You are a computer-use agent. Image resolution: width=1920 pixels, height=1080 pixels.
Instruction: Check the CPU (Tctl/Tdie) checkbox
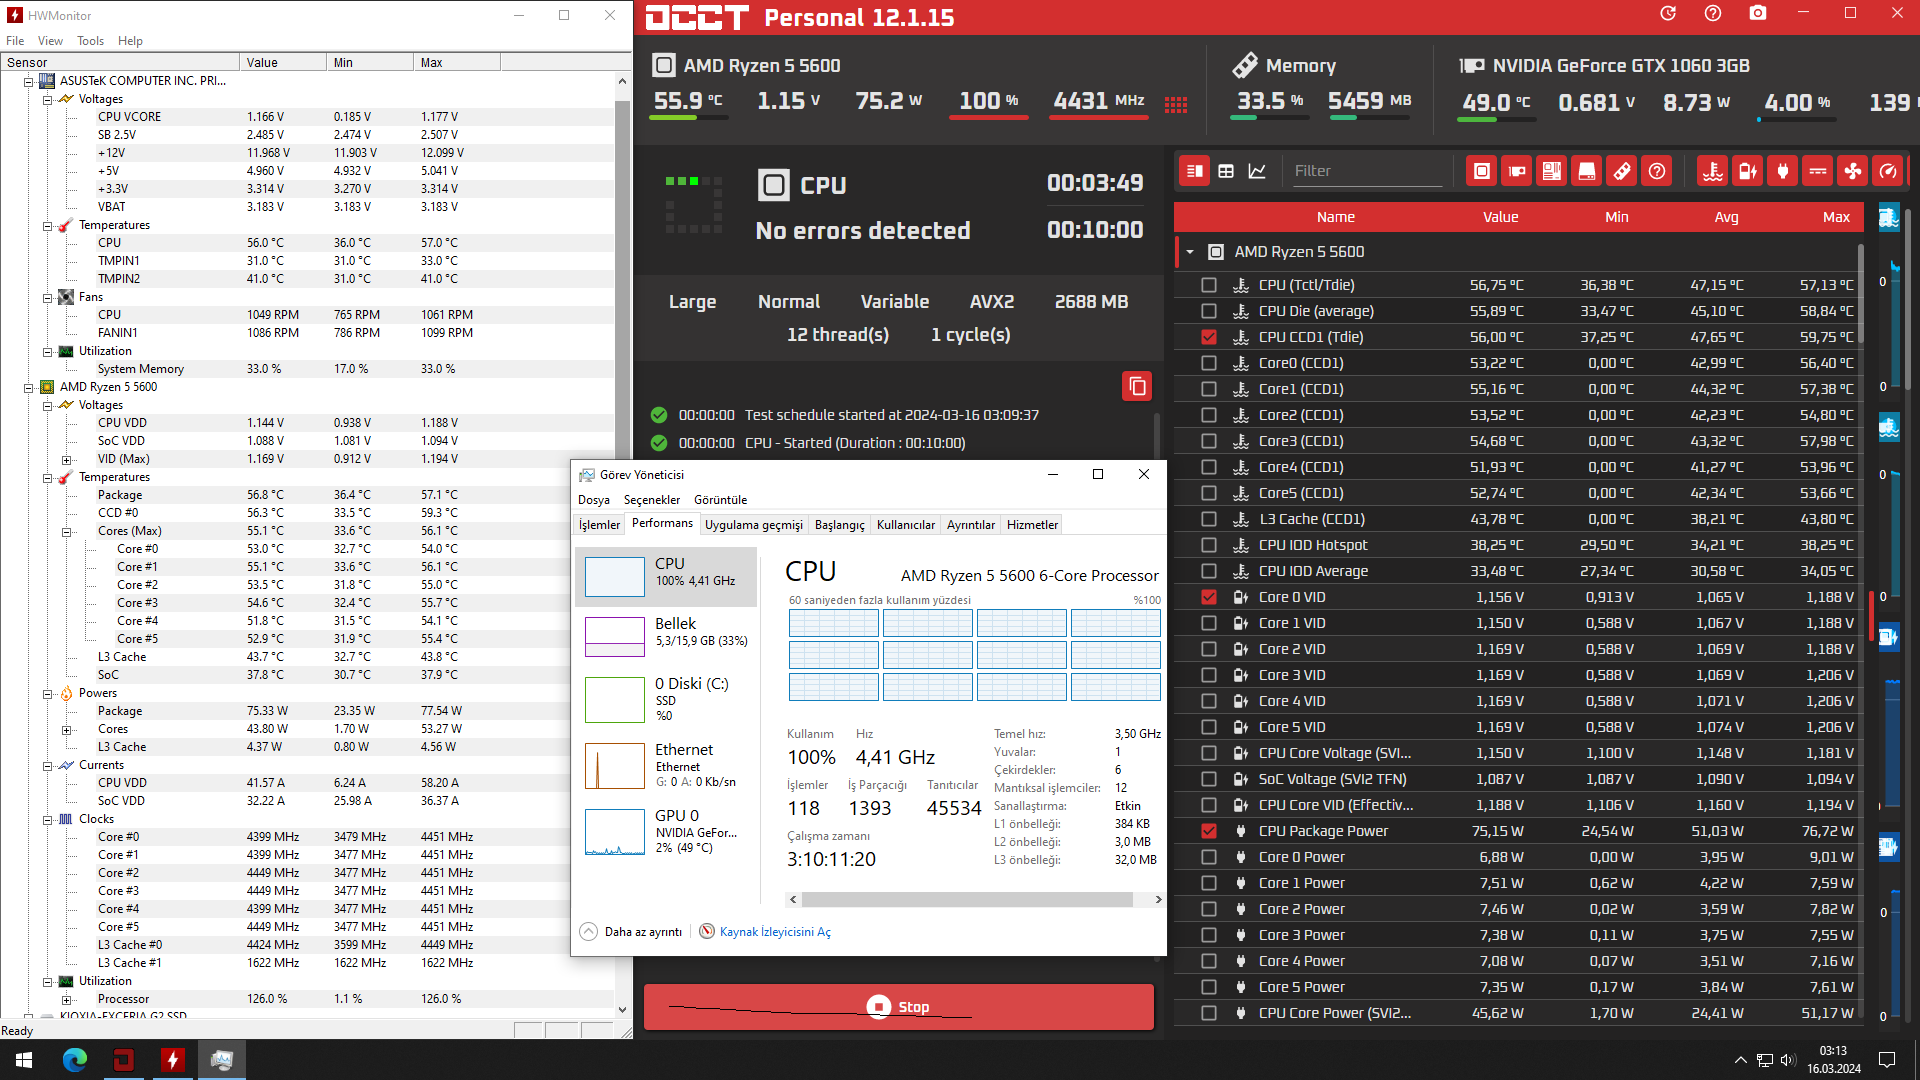pos(1209,285)
